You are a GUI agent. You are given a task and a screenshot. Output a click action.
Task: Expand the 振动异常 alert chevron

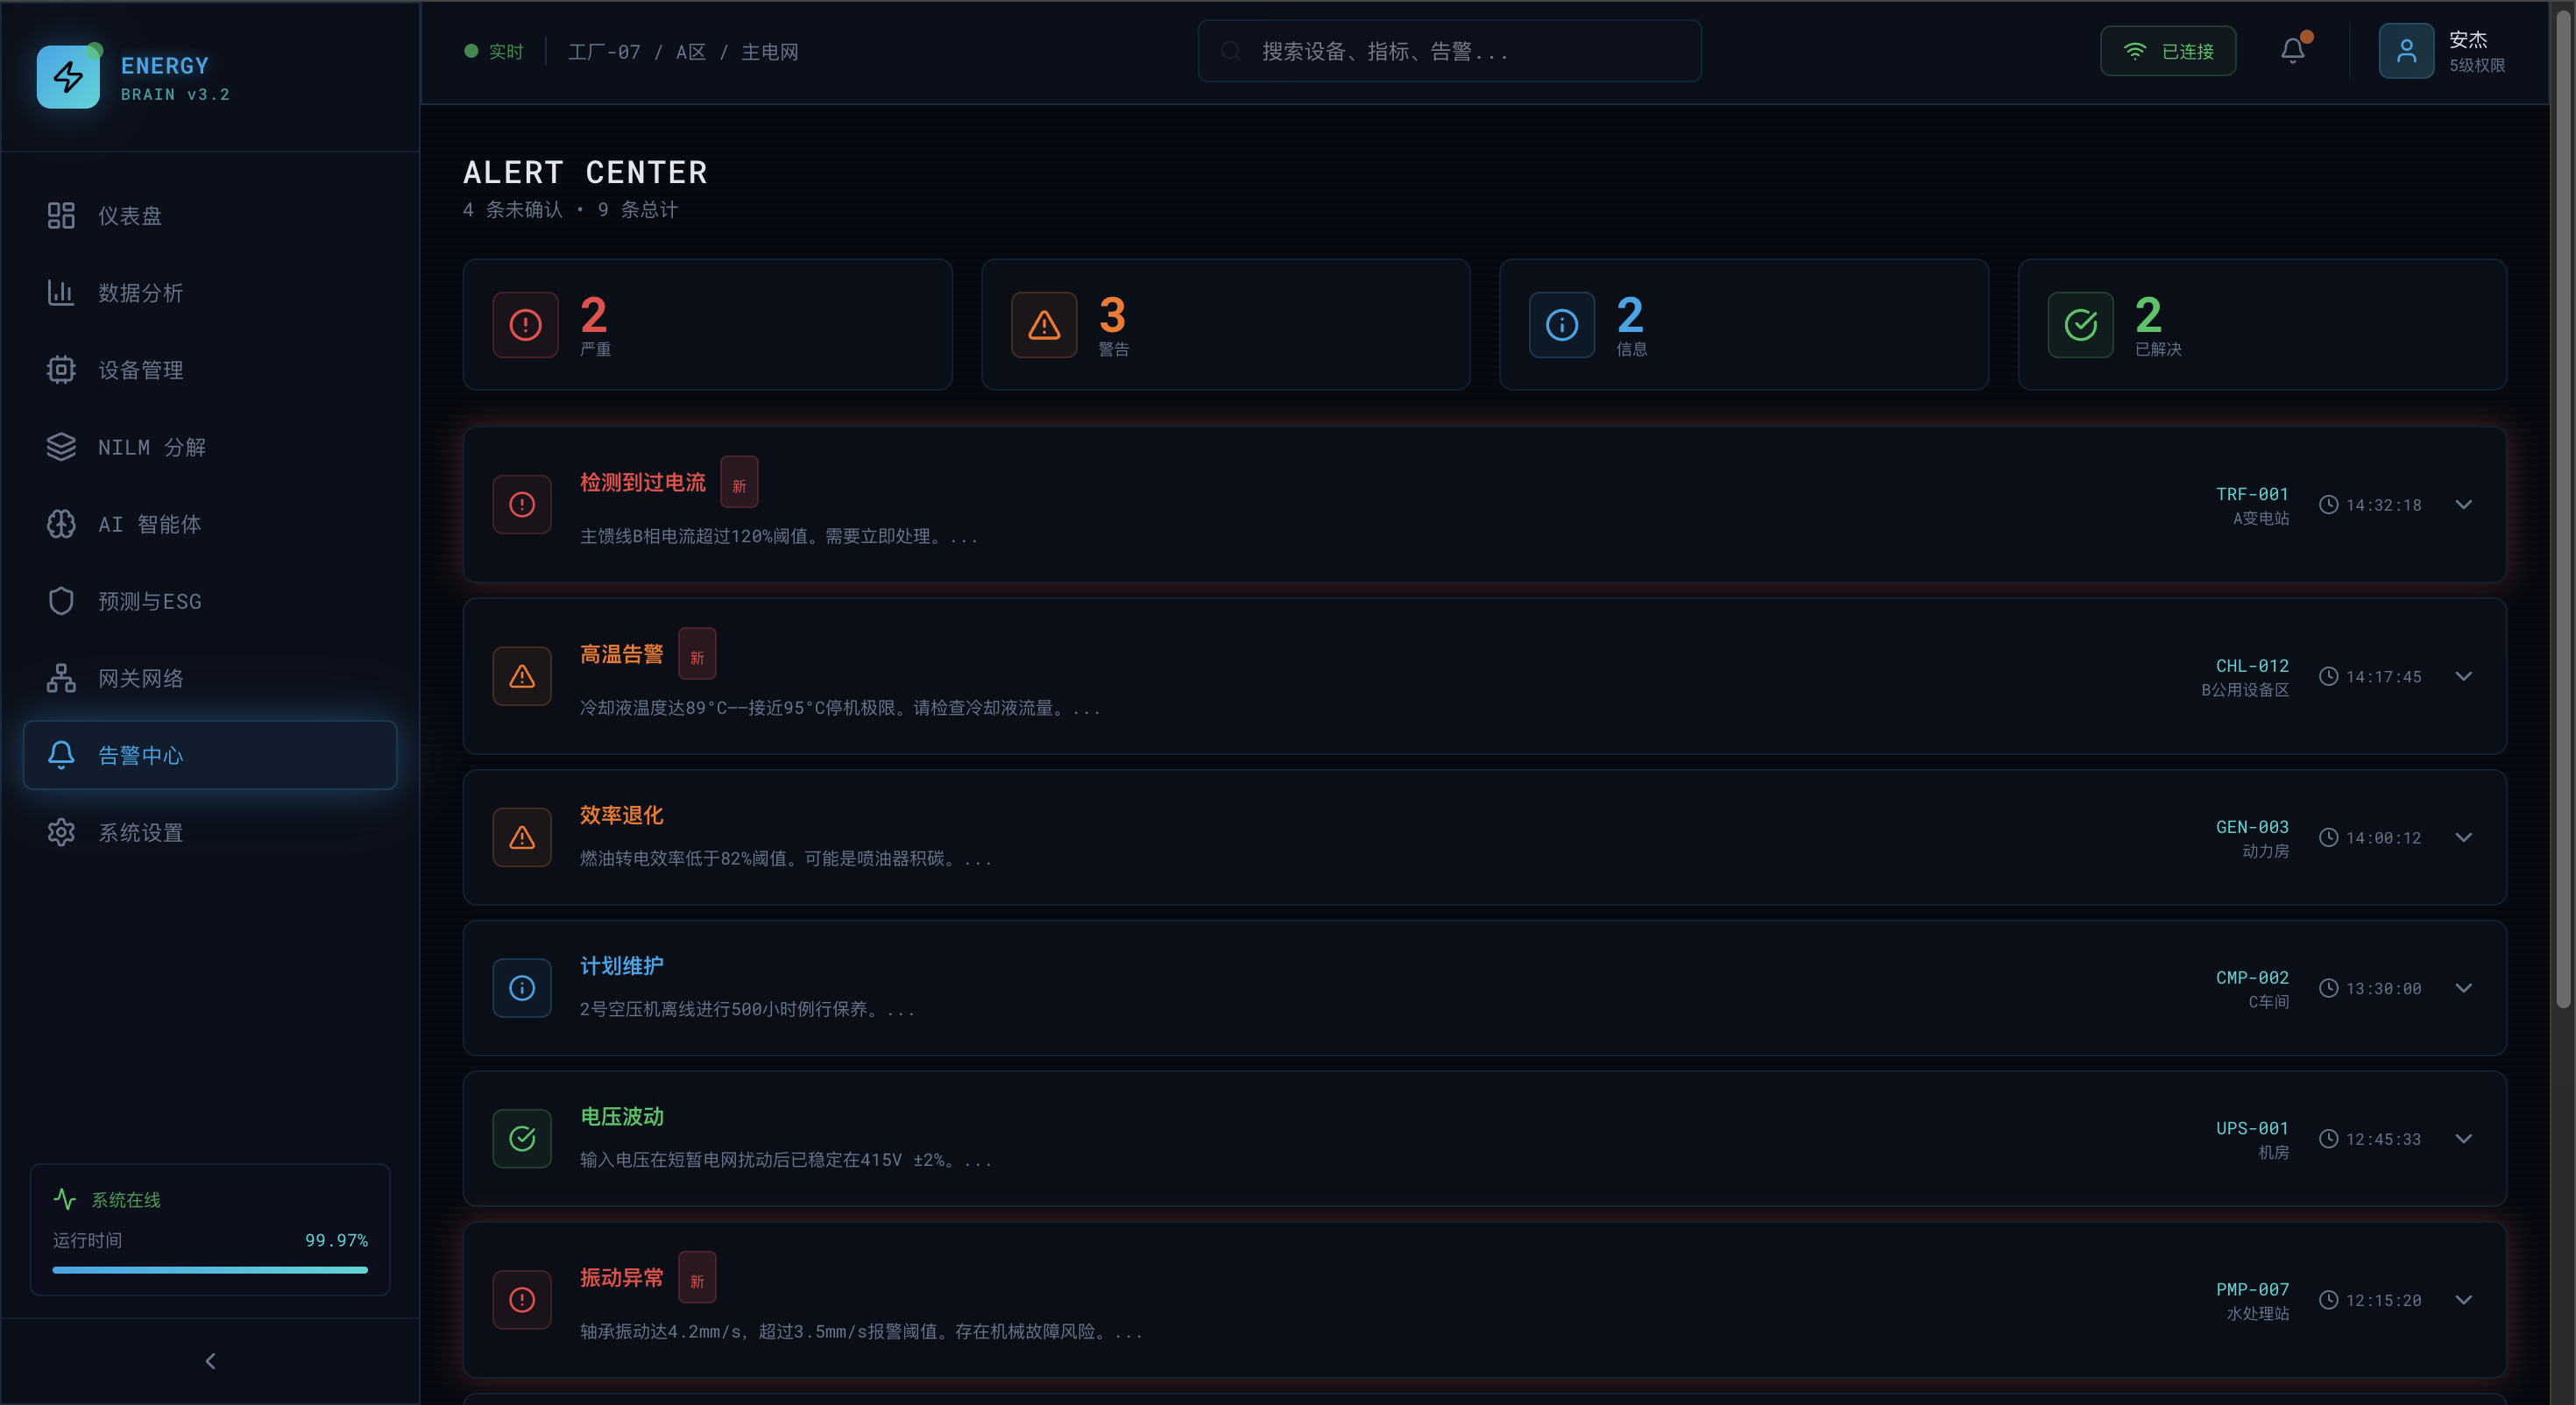point(2463,1300)
